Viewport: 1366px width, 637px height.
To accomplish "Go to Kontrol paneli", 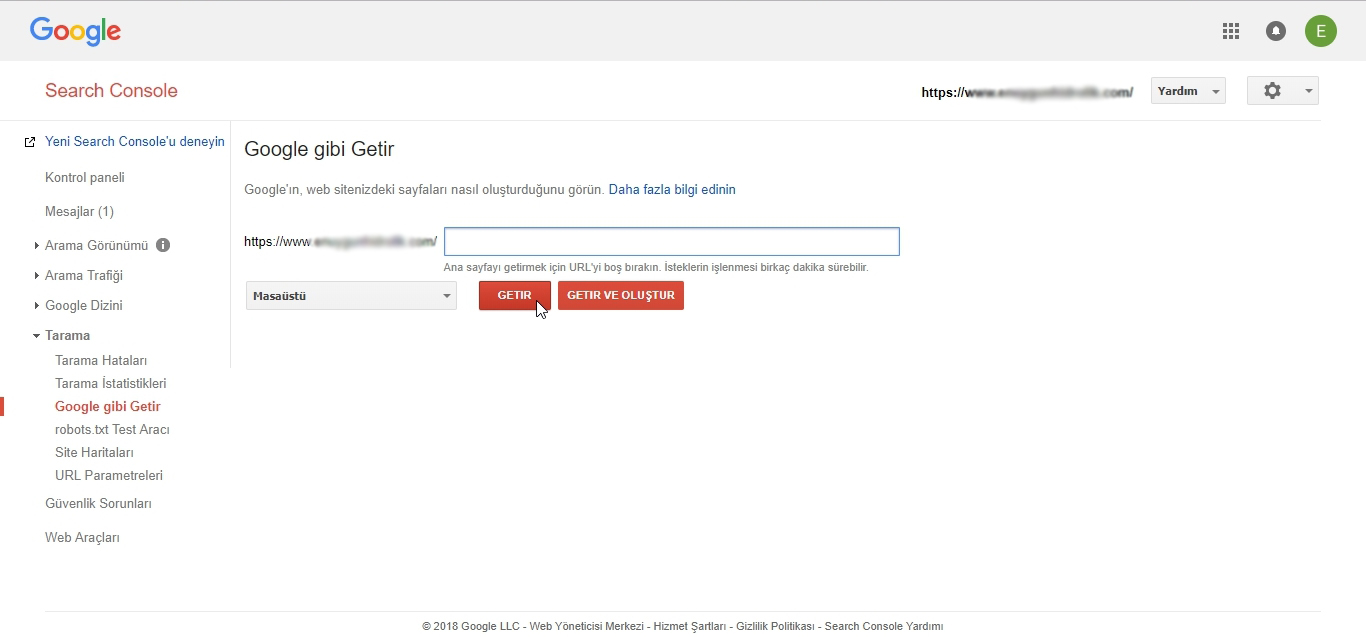I will [85, 177].
